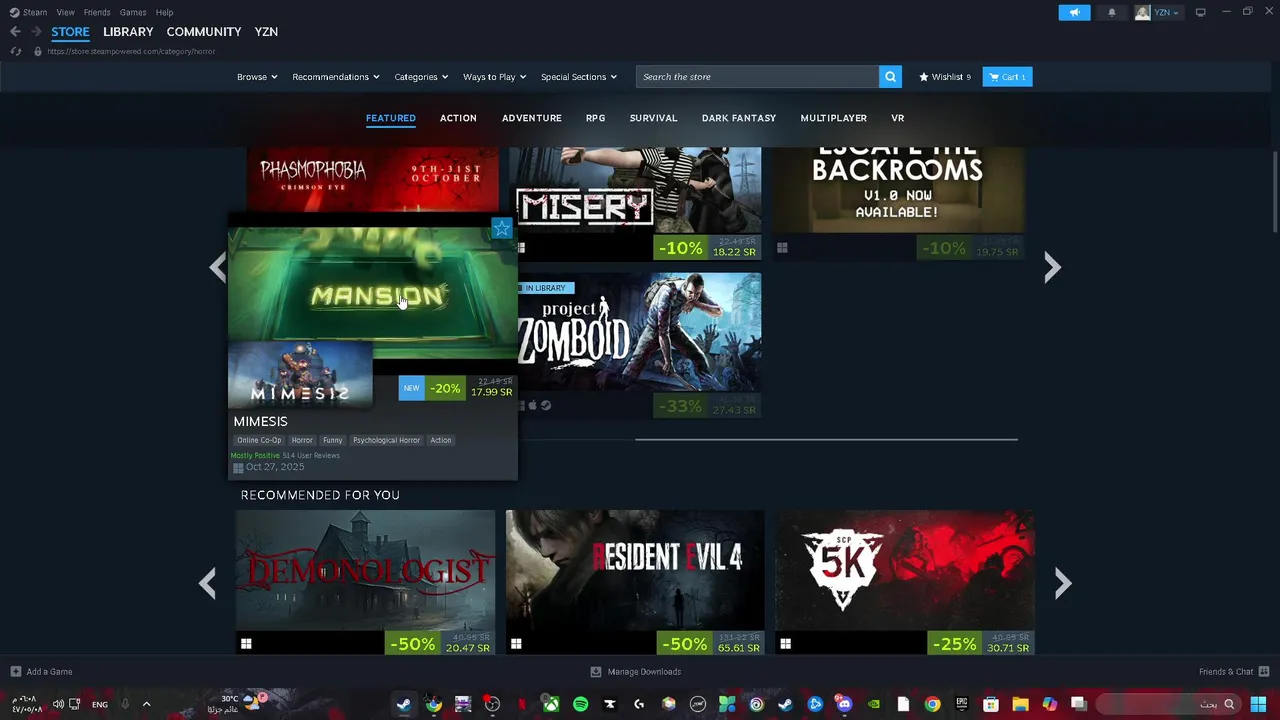Open the SCP 5K game card
This screenshot has height=720, width=1280.
coord(905,582)
